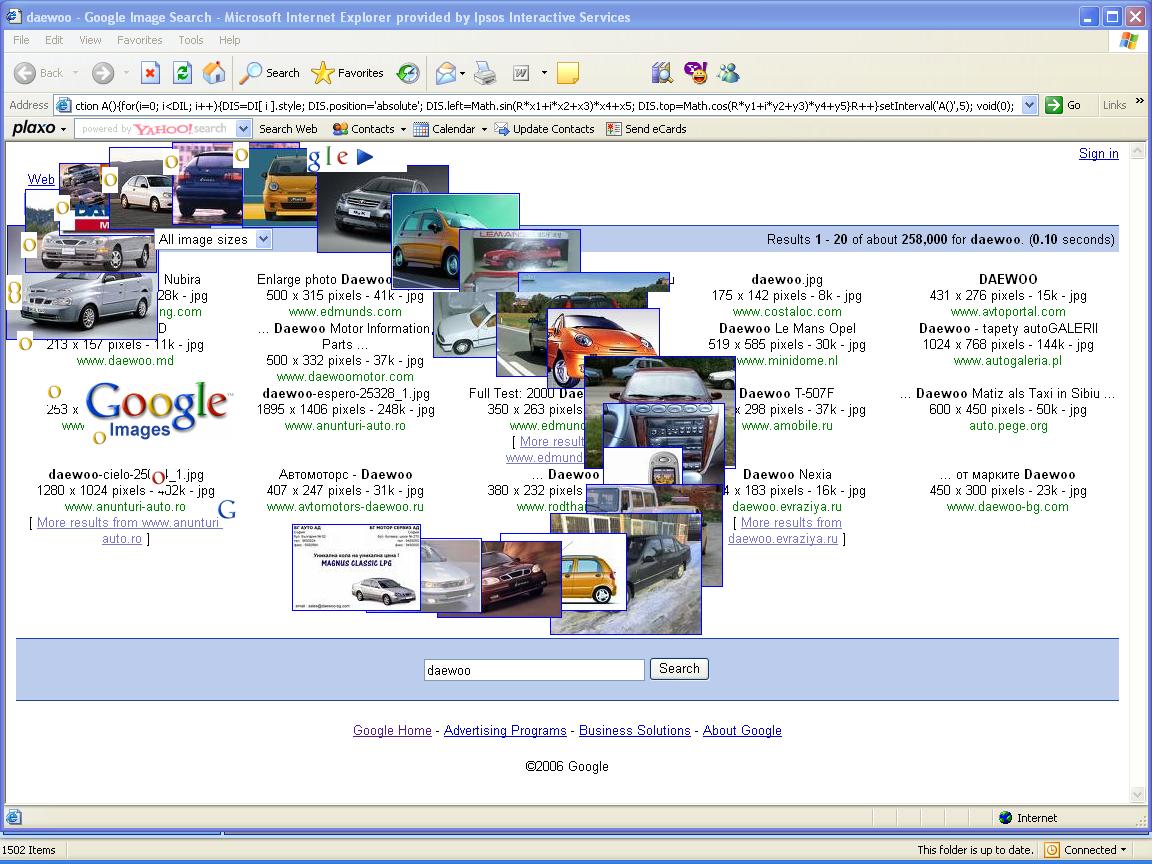
Task: Open the Favorites menu
Action: pos(140,40)
